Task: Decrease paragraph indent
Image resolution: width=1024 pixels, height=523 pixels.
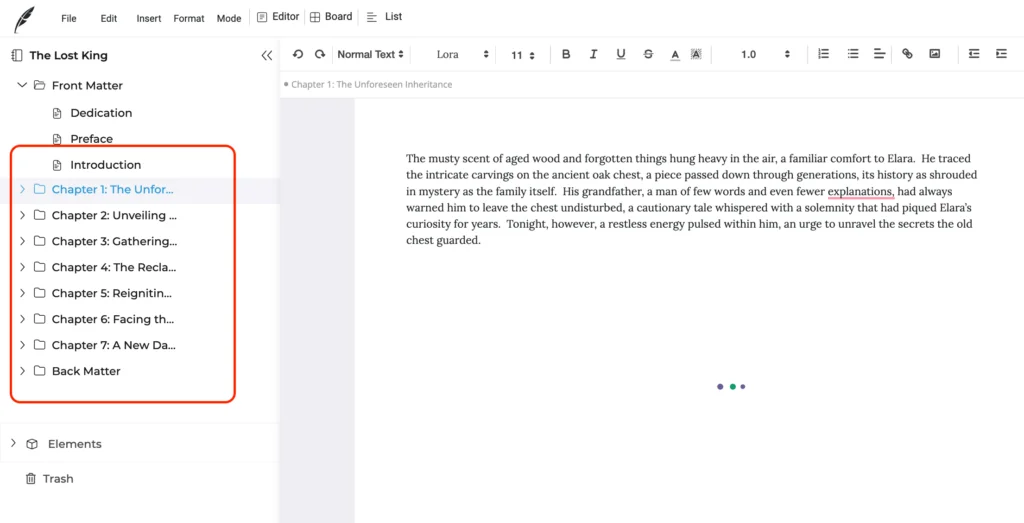Action: click(974, 54)
